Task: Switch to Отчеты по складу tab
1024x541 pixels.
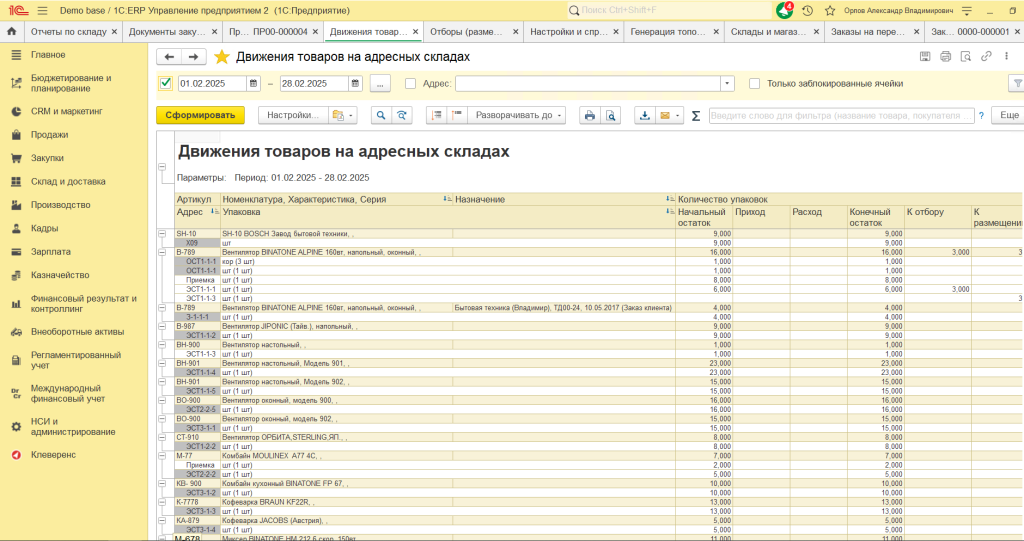Action: click(68, 31)
